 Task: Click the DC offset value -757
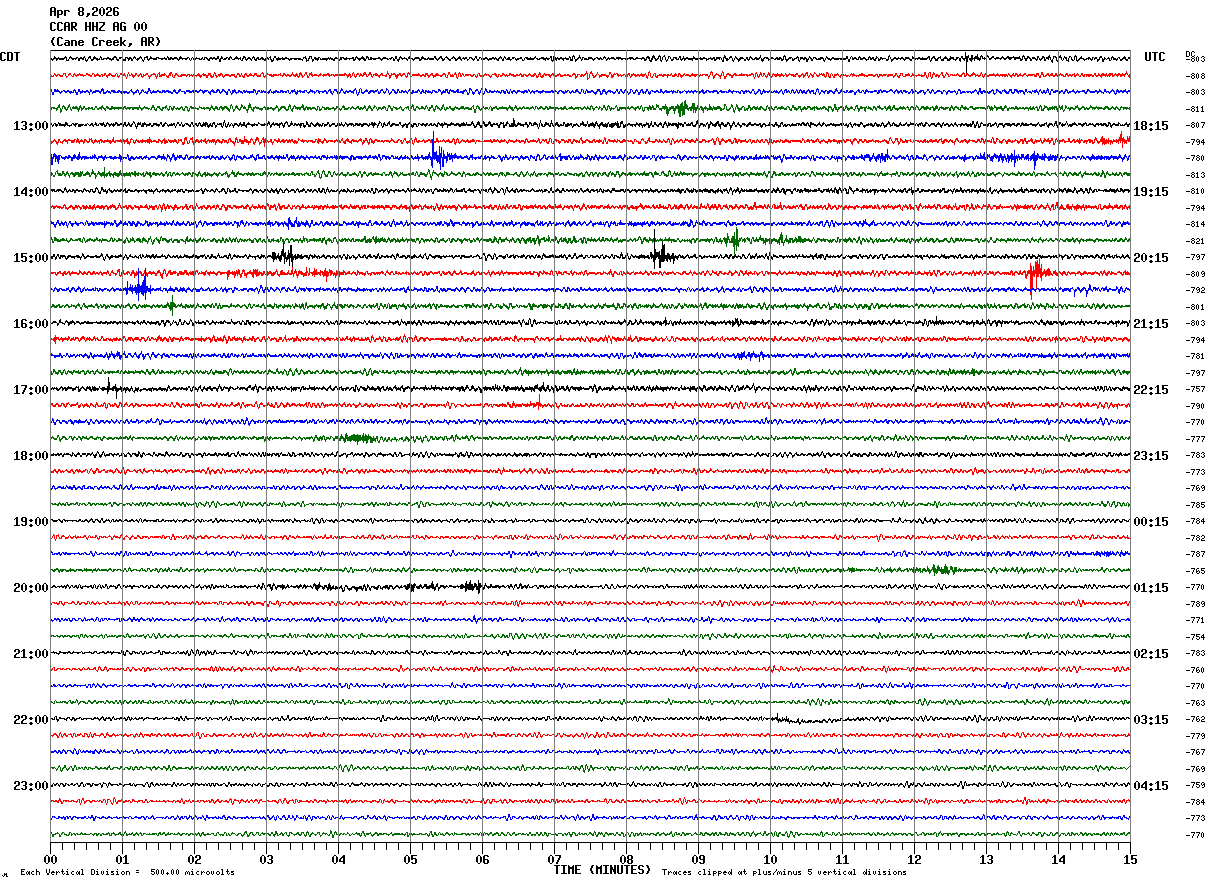tap(1195, 389)
